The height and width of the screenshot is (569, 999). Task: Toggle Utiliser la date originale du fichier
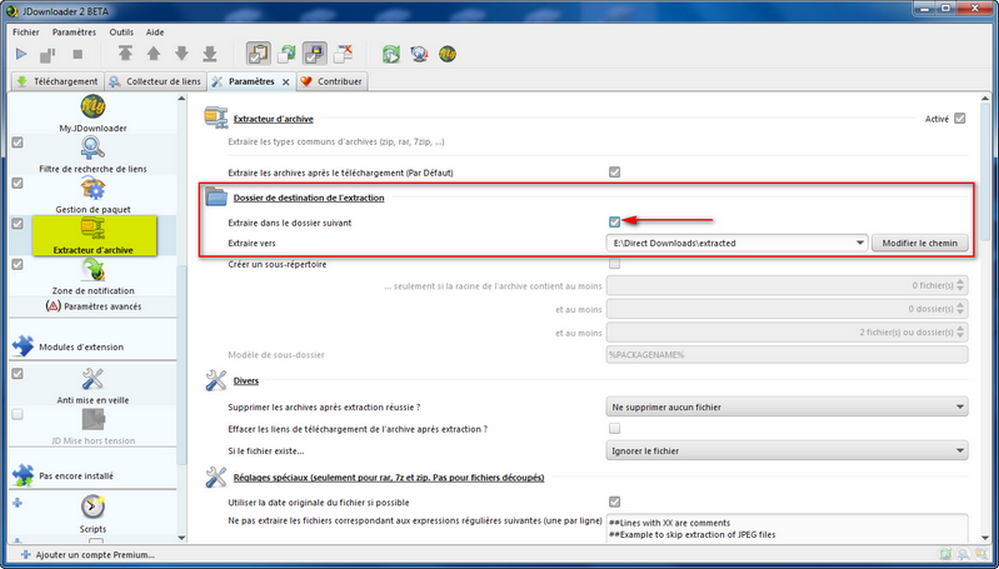point(614,502)
